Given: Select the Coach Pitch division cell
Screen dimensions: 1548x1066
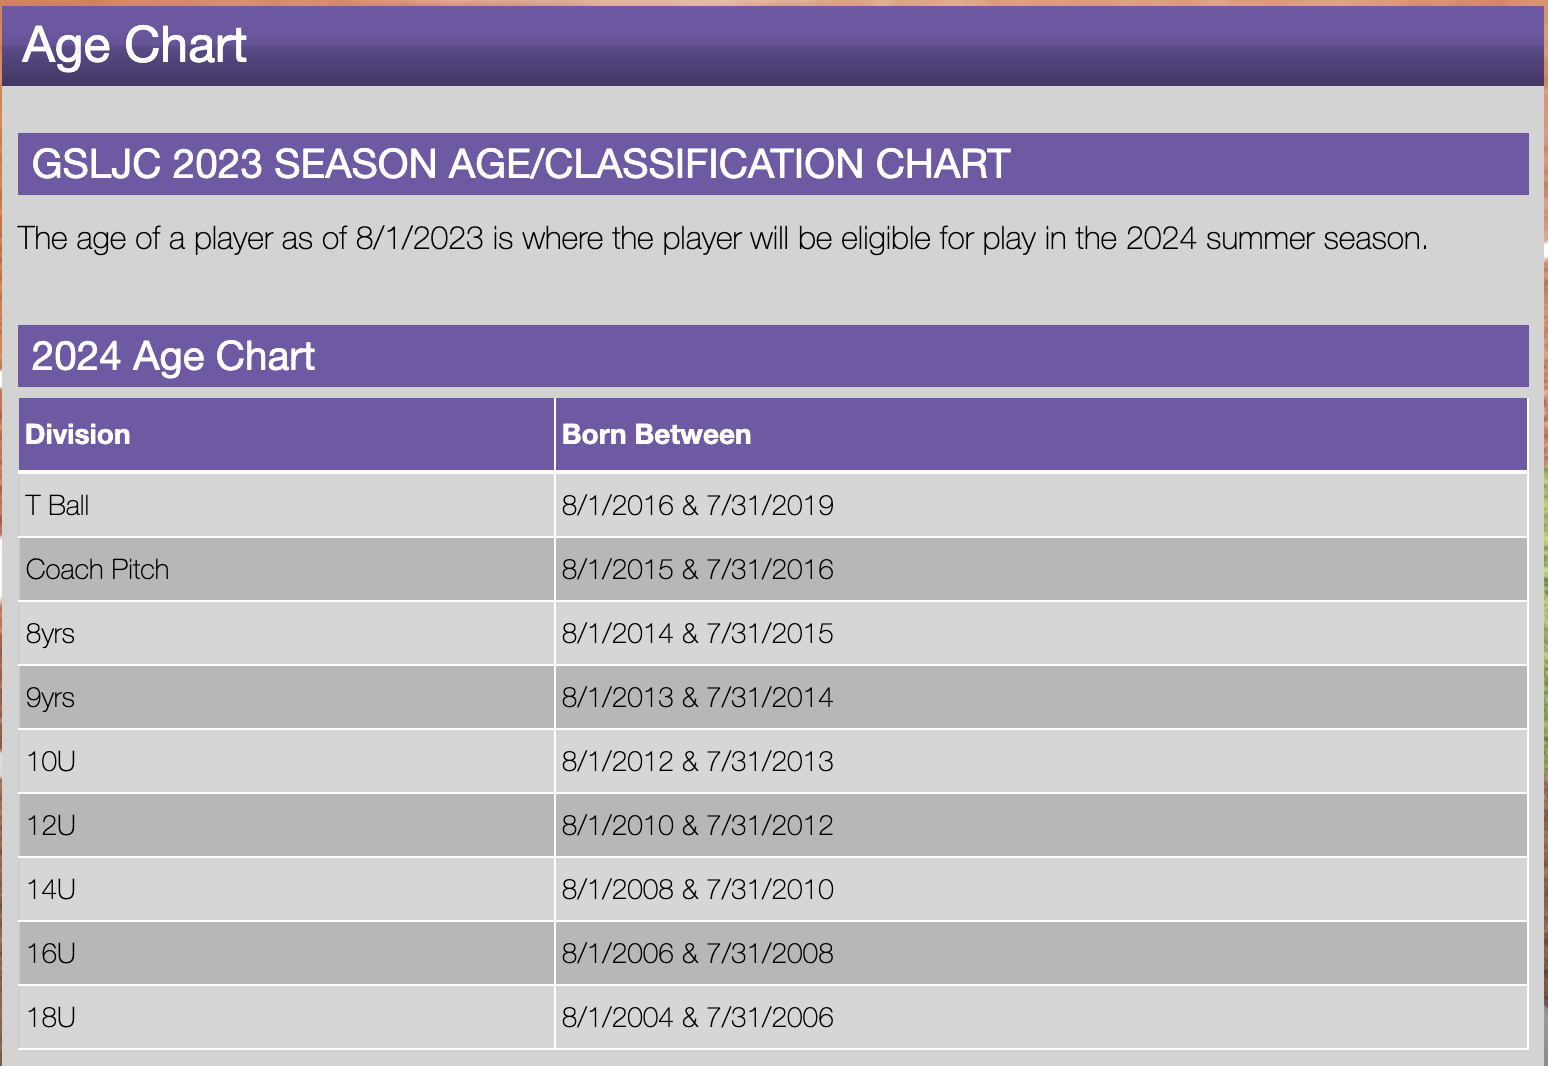Looking at the screenshot, I should (x=98, y=569).
